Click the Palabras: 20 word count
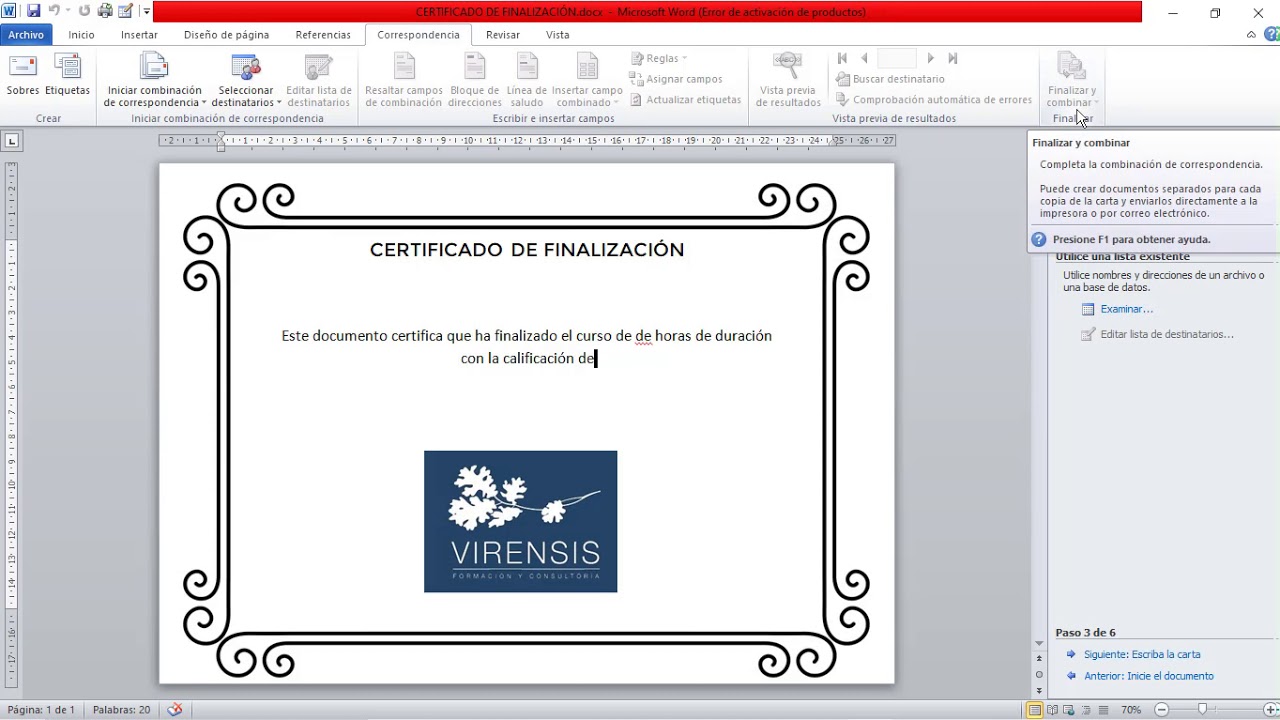 pyautogui.click(x=121, y=710)
